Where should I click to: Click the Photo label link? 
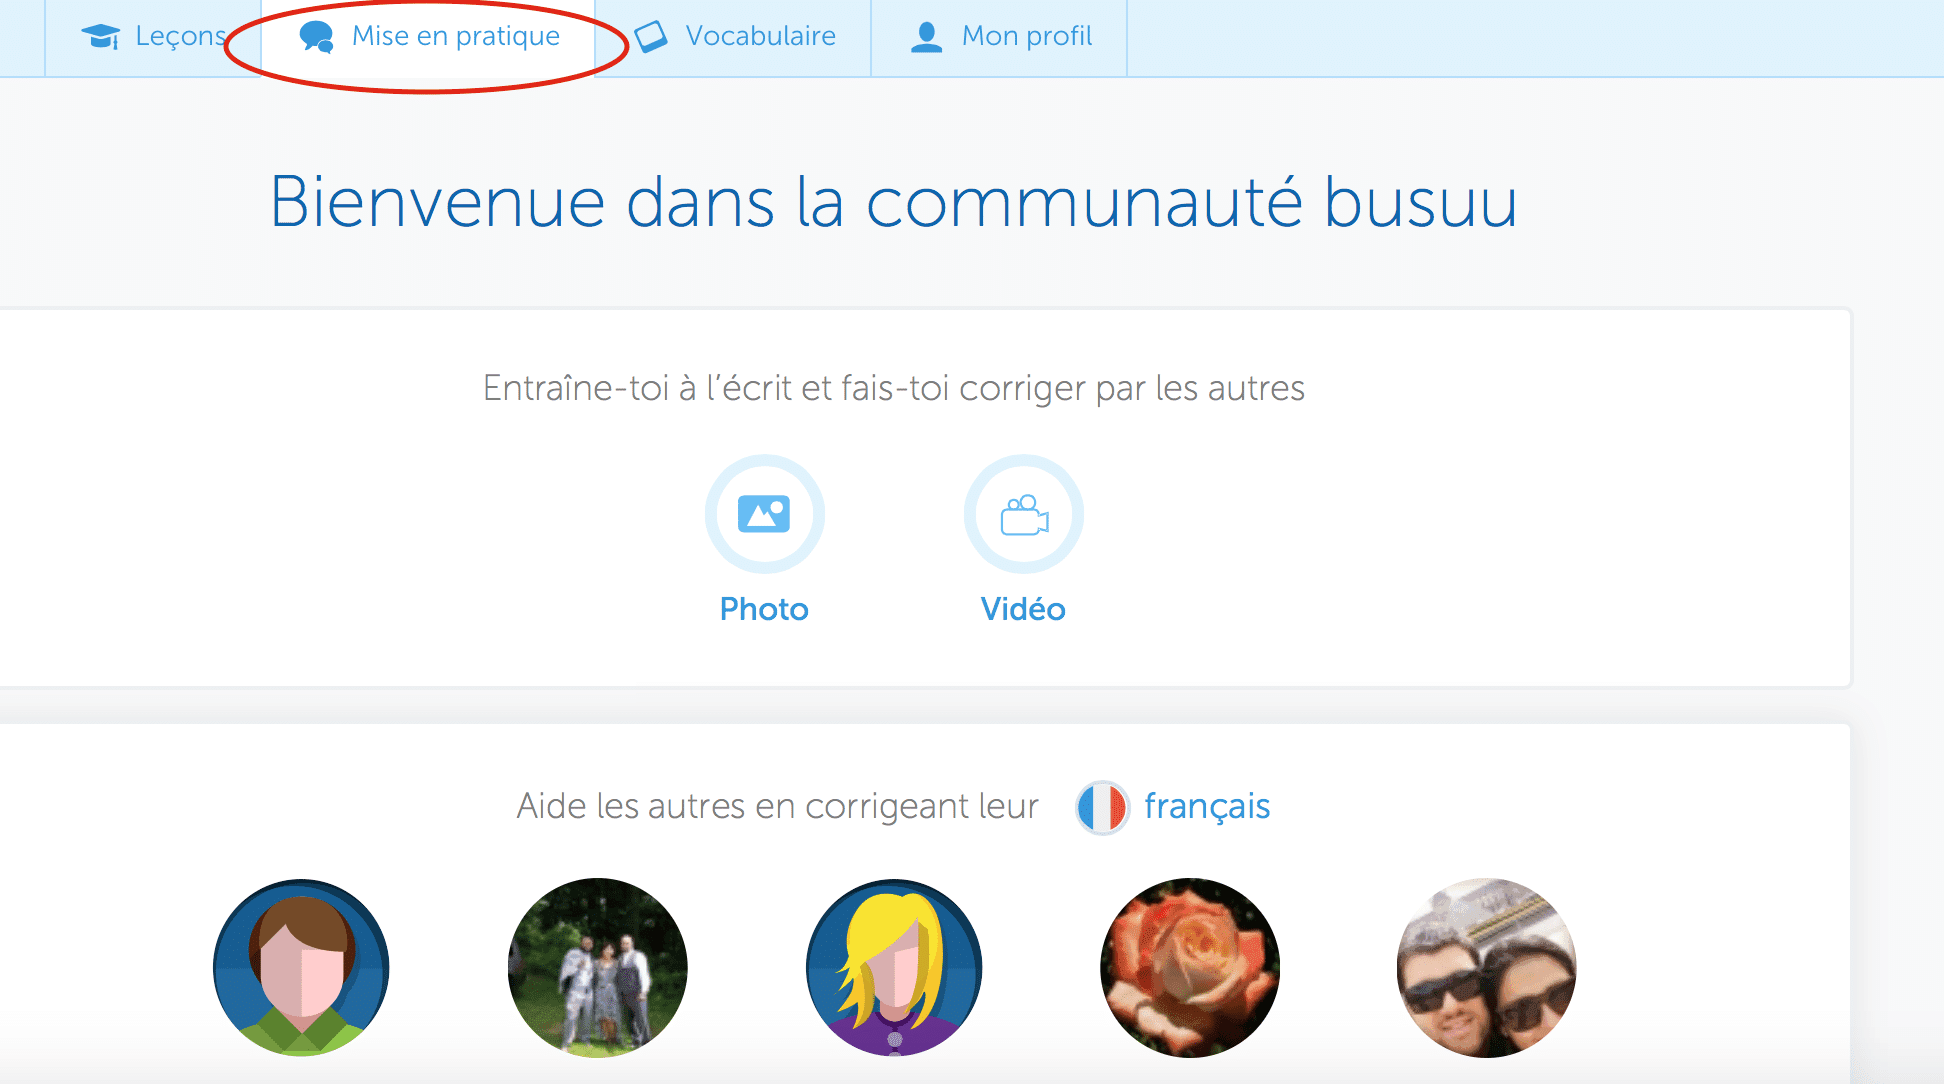[764, 609]
